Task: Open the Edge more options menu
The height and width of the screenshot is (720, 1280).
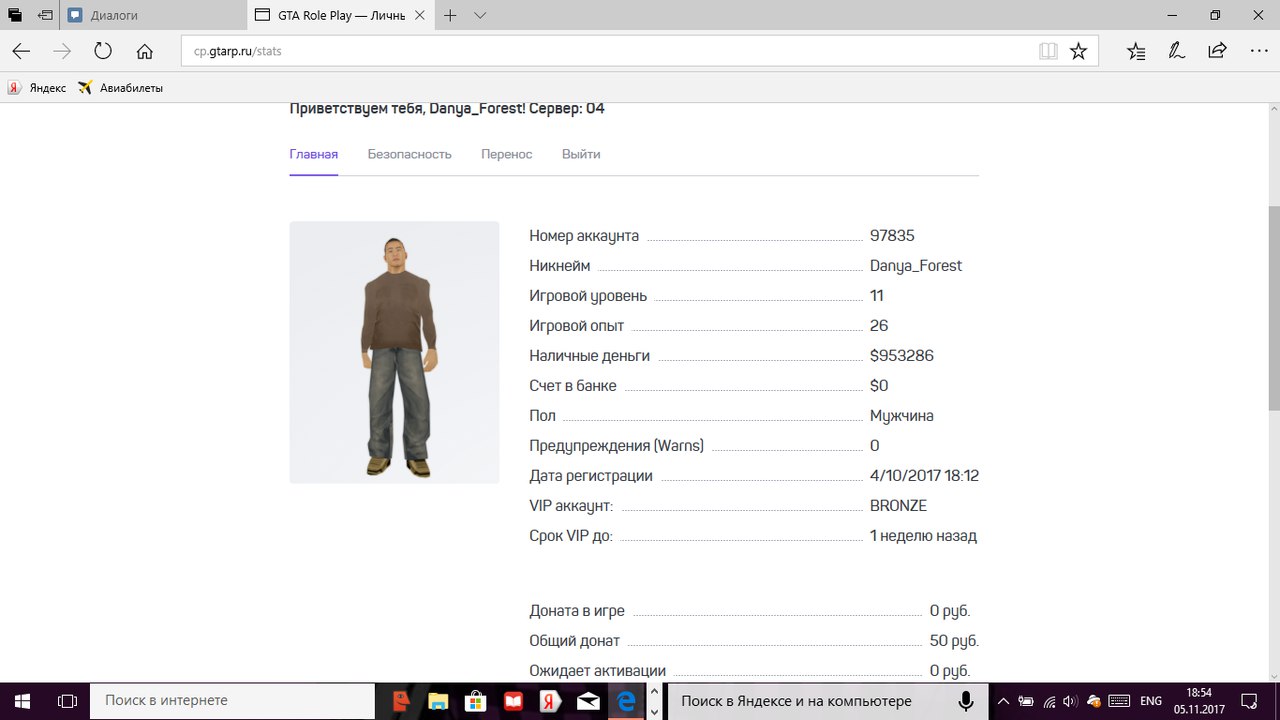Action: pyautogui.click(x=1258, y=51)
